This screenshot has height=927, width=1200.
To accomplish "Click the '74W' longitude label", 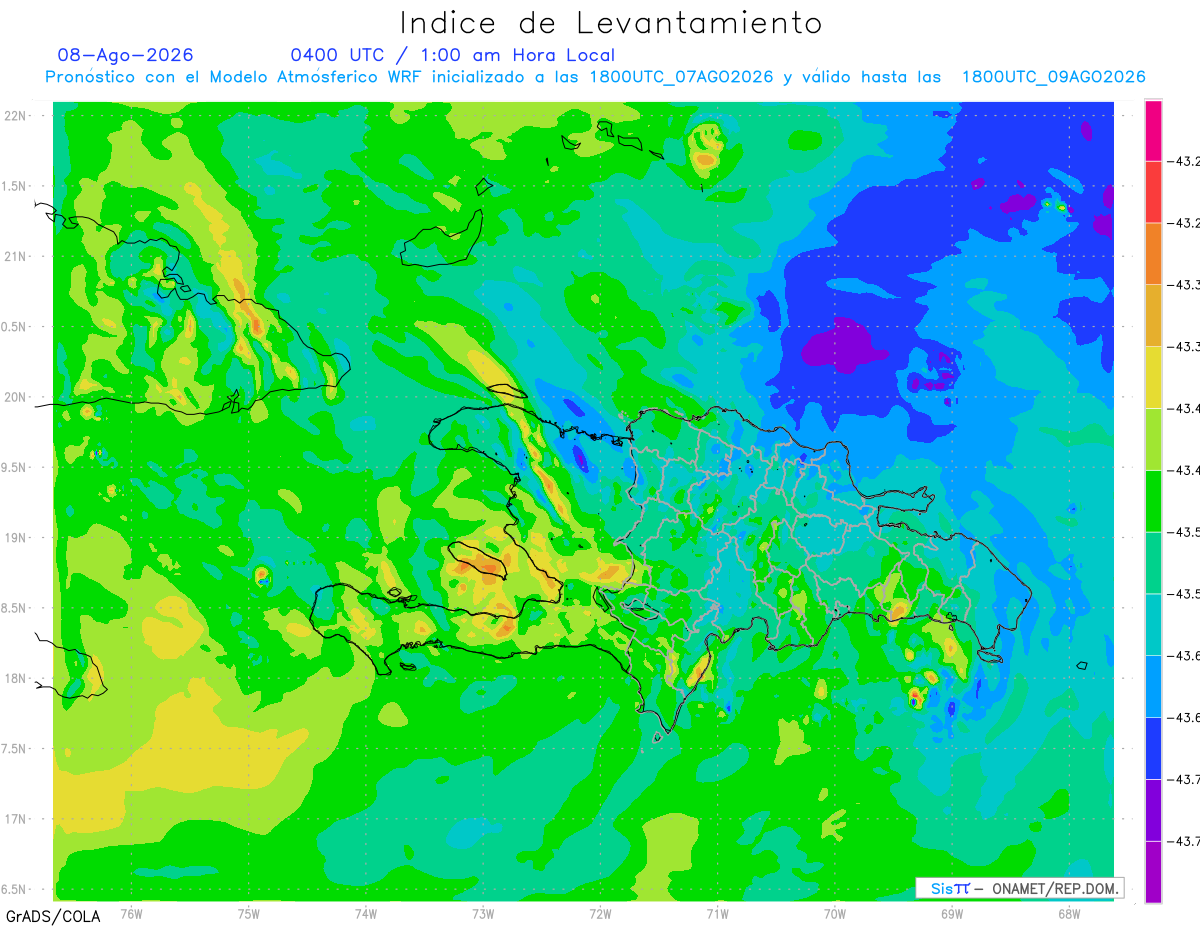I will tap(366, 913).
